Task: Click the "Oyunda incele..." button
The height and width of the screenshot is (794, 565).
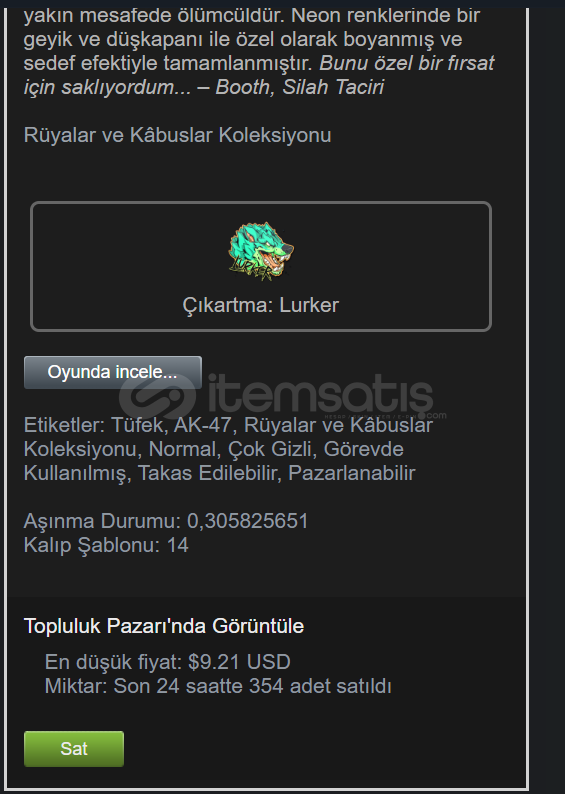Action: point(112,372)
